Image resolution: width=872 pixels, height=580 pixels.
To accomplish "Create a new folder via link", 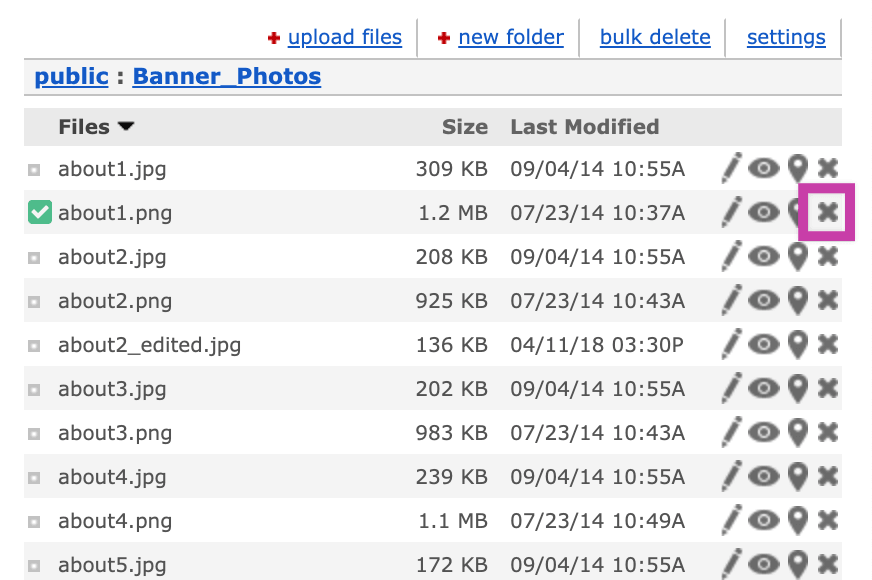I will (x=511, y=37).
